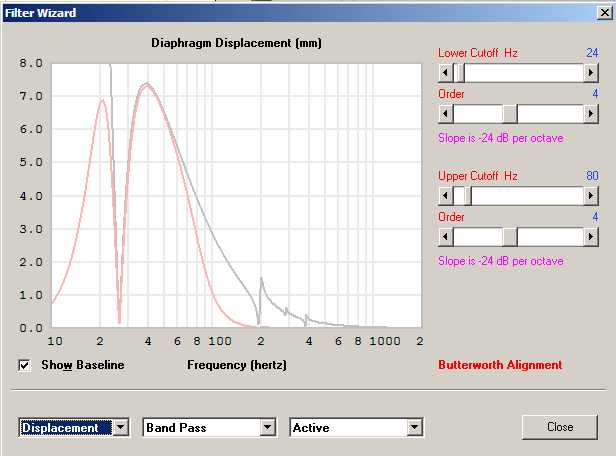Click right arrow of Upper Cutoff slider
616x456 pixels.
click(x=590, y=196)
